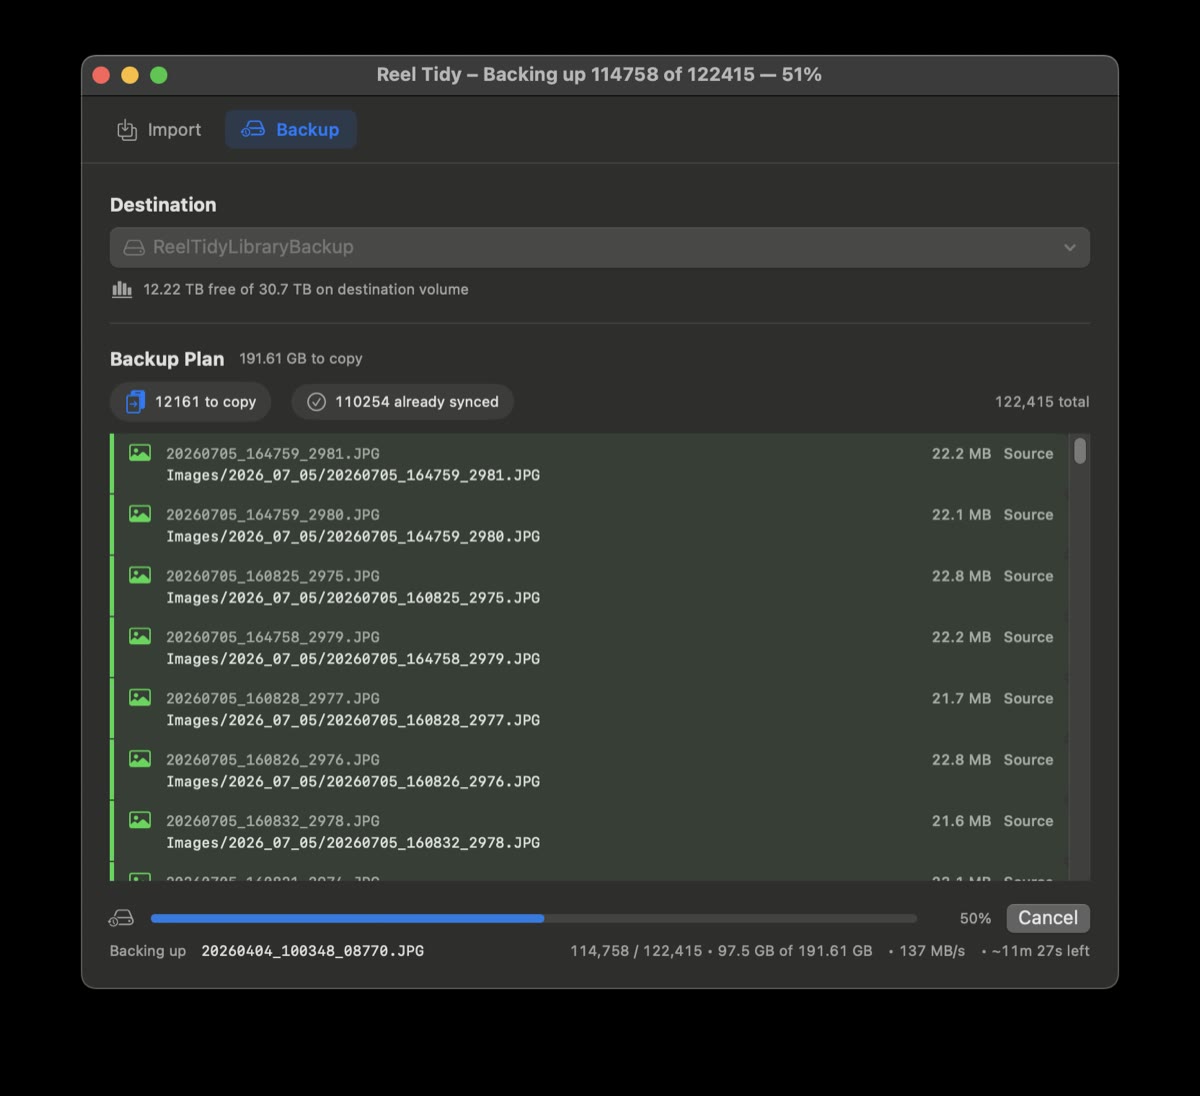This screenshot has height=1096, width=1200.
Task: Click the disk usage bar chart icon
Action: [122, 289]
